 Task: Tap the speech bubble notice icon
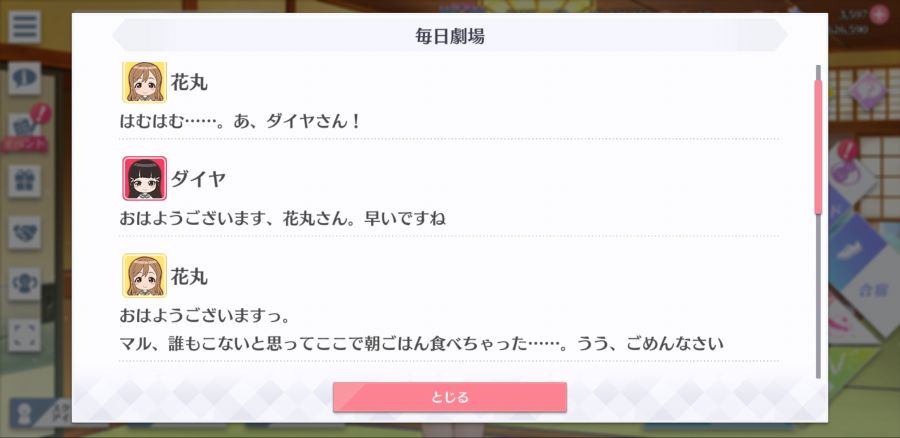pyautogui.click(x=24, y=78)
